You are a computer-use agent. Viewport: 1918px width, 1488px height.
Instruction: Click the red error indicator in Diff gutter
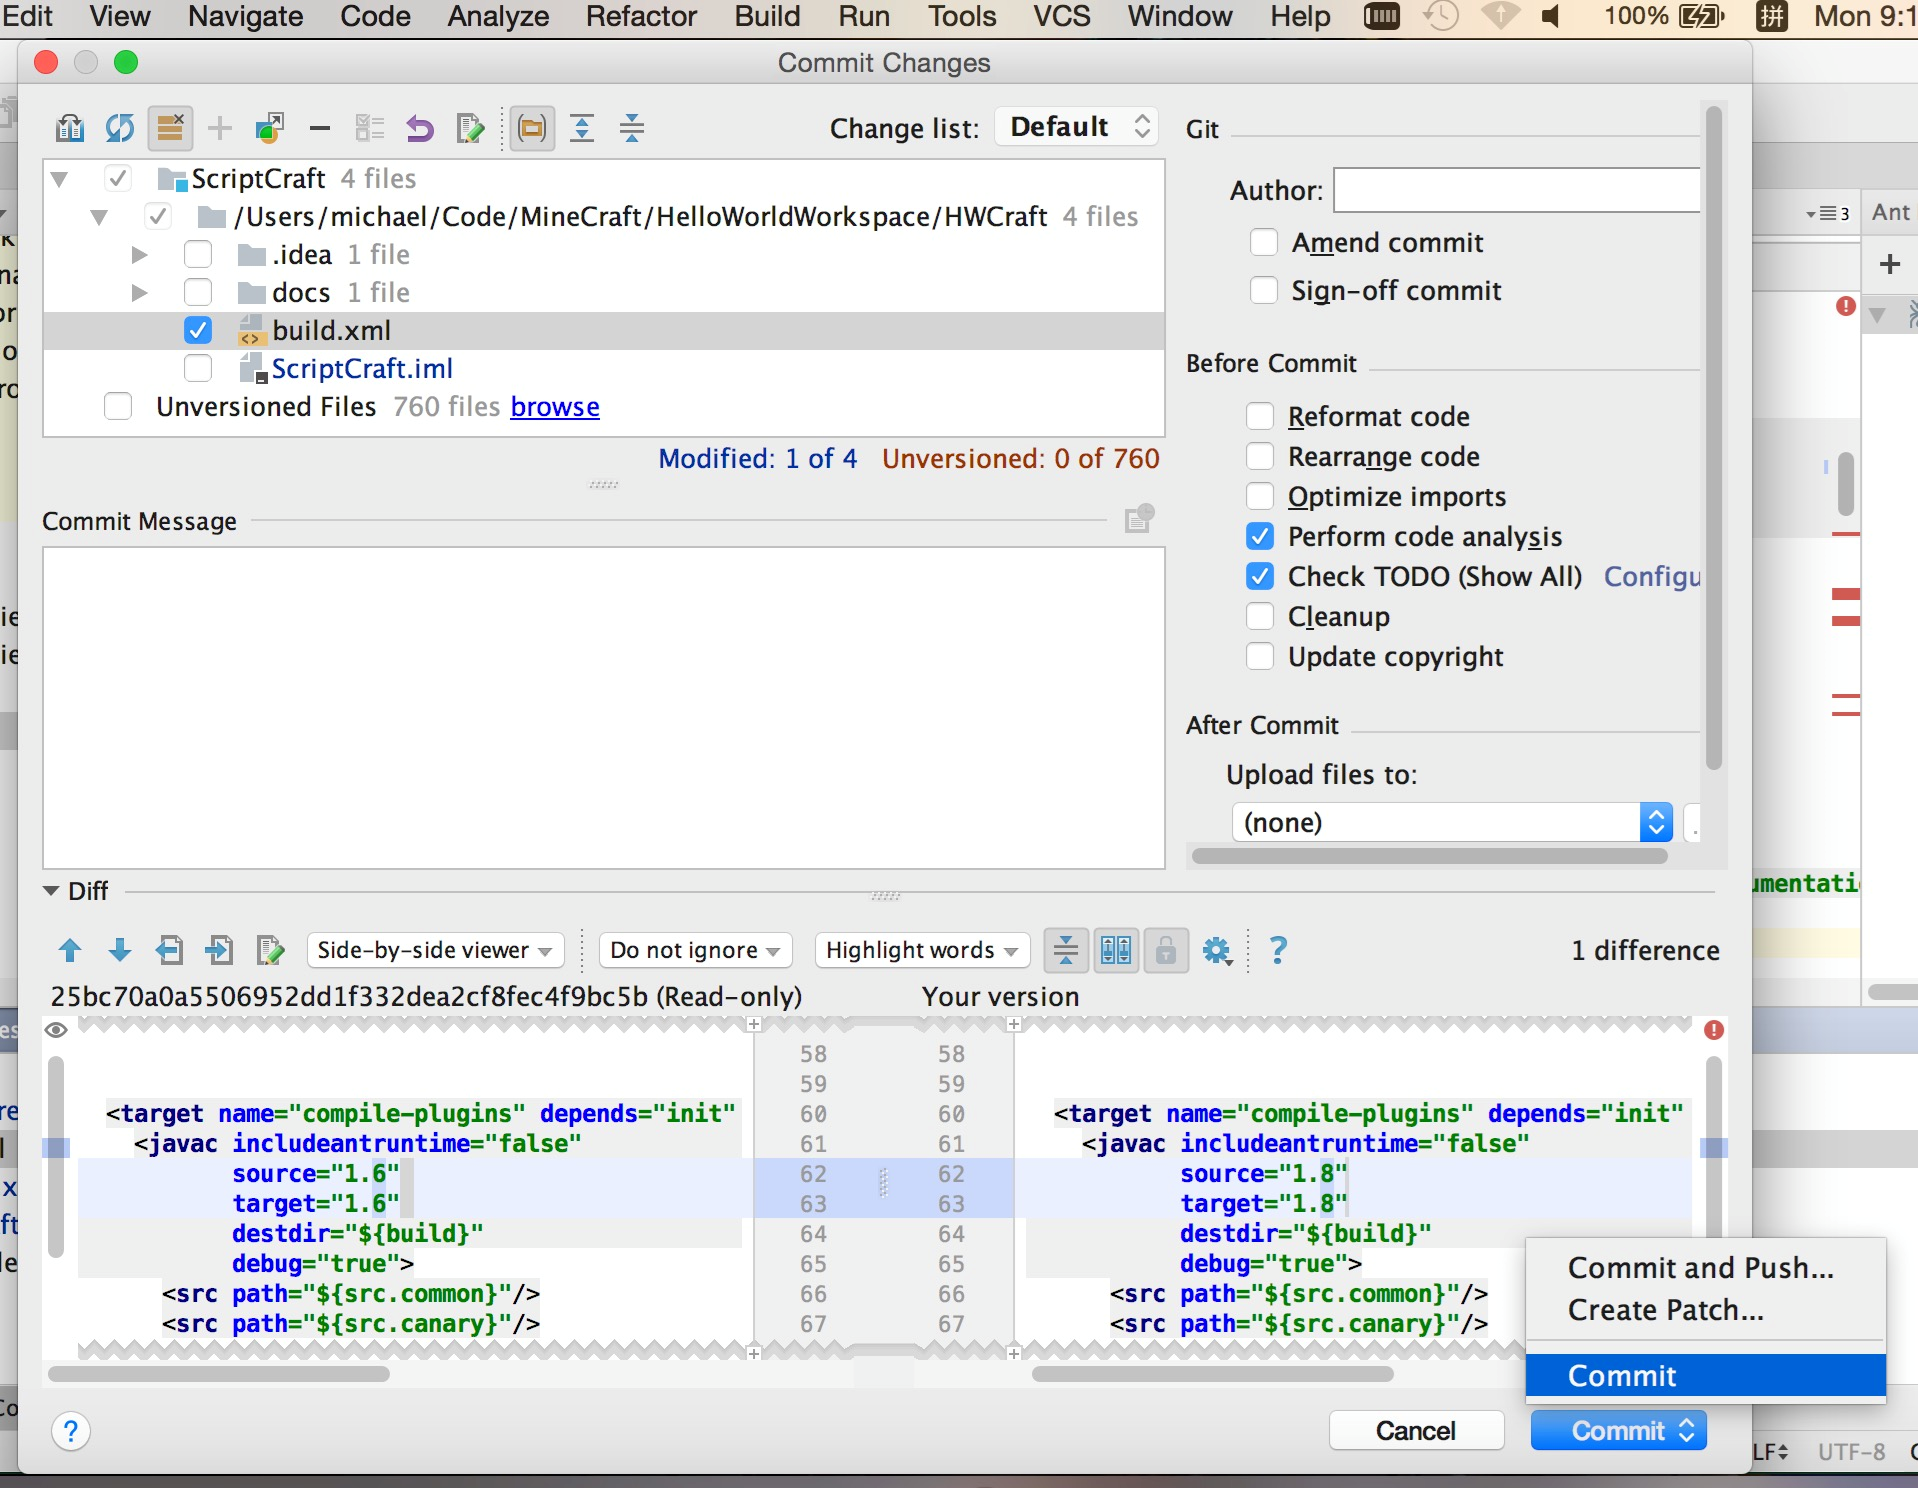point(1714,1030)
